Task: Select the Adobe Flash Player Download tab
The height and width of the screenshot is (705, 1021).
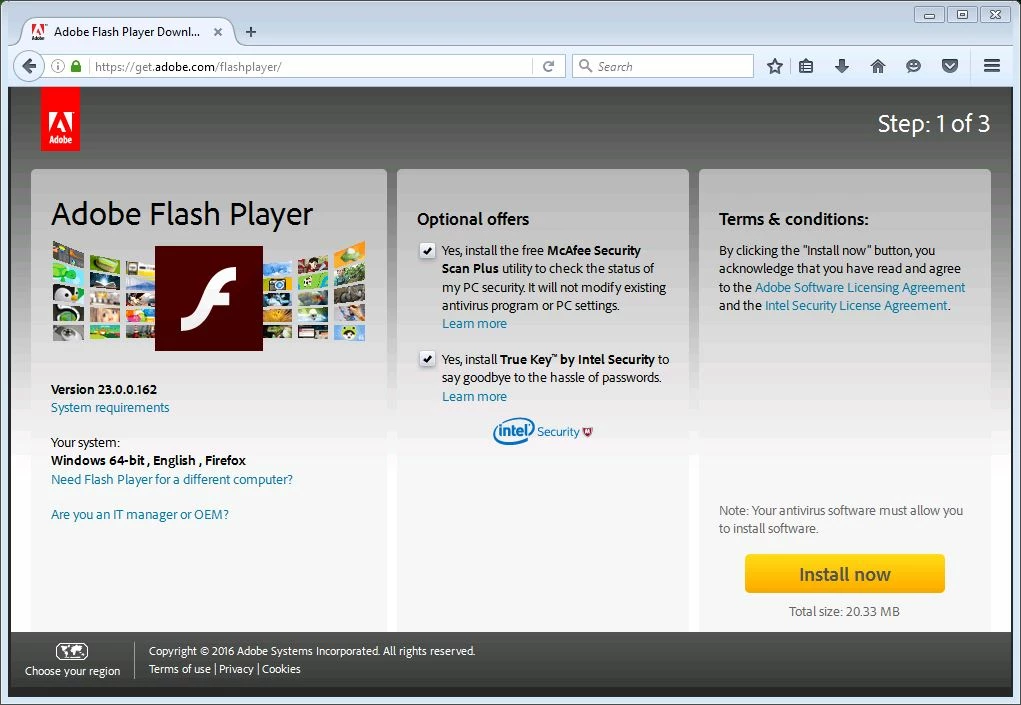Action: [x=128, y=32]
